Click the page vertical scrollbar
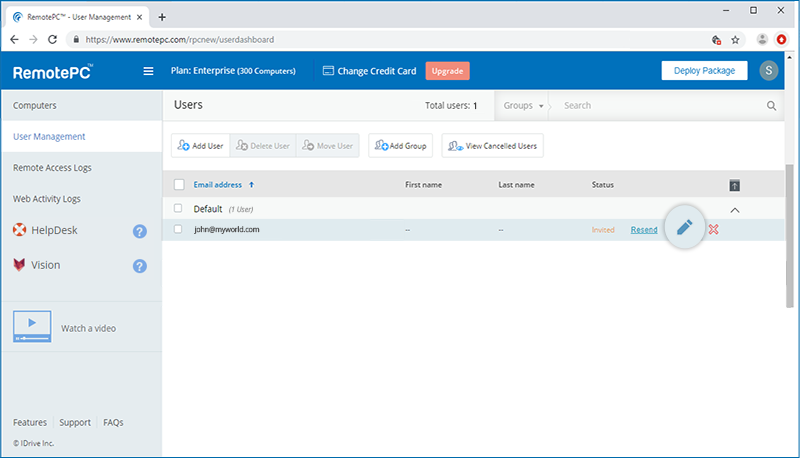 (x=790, y=236)
